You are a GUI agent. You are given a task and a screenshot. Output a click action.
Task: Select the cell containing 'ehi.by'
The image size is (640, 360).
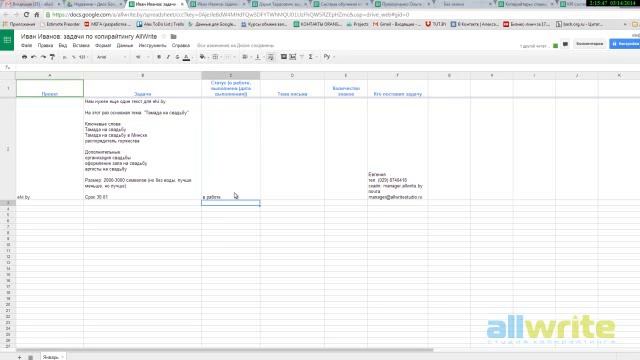(x=49, y=149)
